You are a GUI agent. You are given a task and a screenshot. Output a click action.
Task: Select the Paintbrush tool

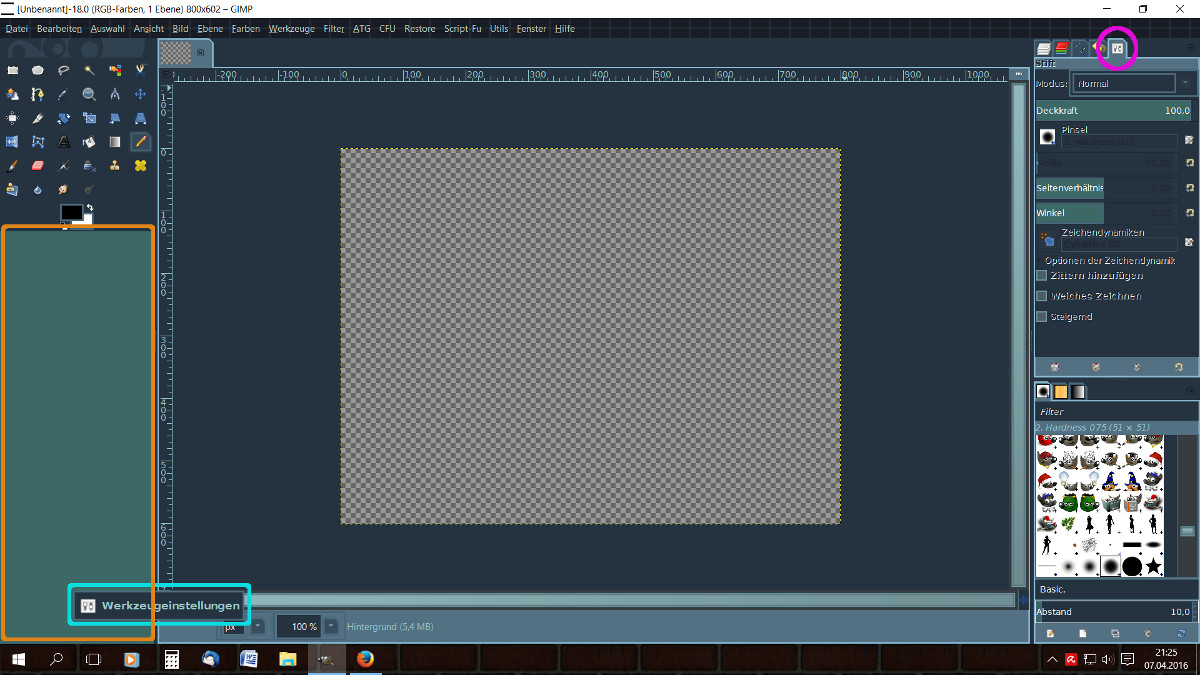(x=12, y=166)
